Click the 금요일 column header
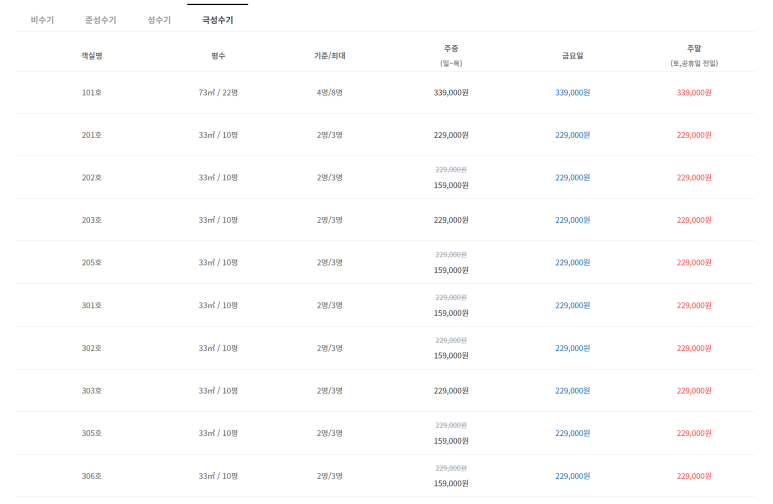This screenshot has width=773, height=504. pyautogui.click(x=572, y=56)
